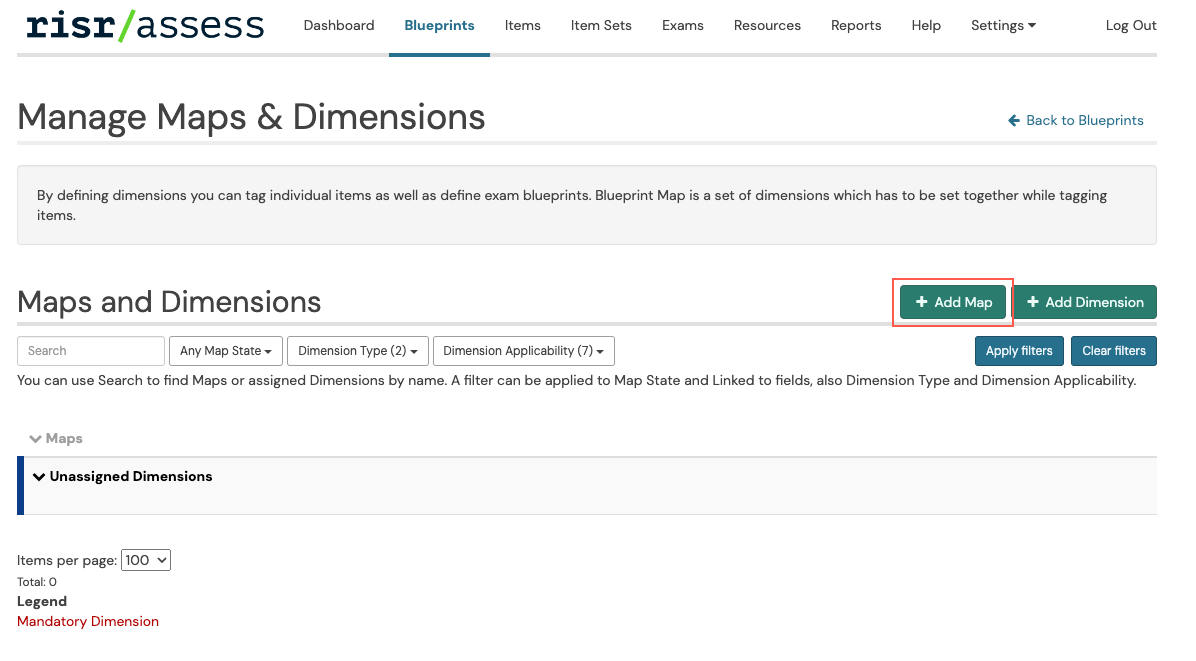1196x661 pixels.
Task: Open the Resources menu item
Action: click(x=767, y=26)
